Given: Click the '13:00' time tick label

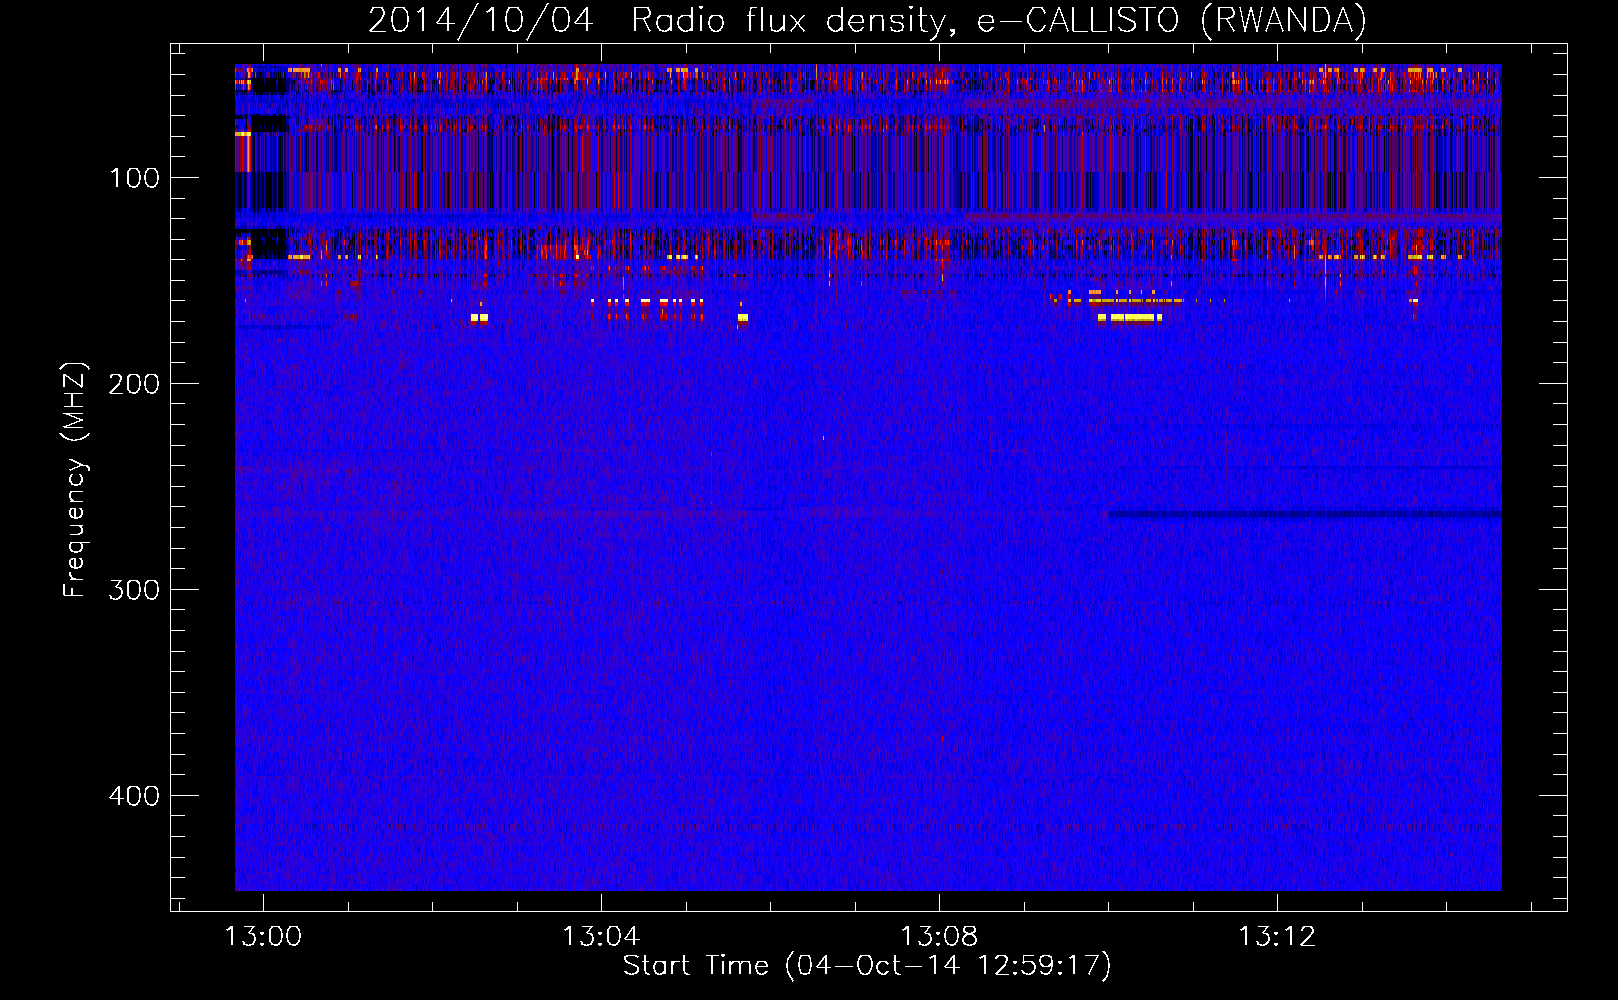Looking at the screenshot, I should (x=263, y=936).
